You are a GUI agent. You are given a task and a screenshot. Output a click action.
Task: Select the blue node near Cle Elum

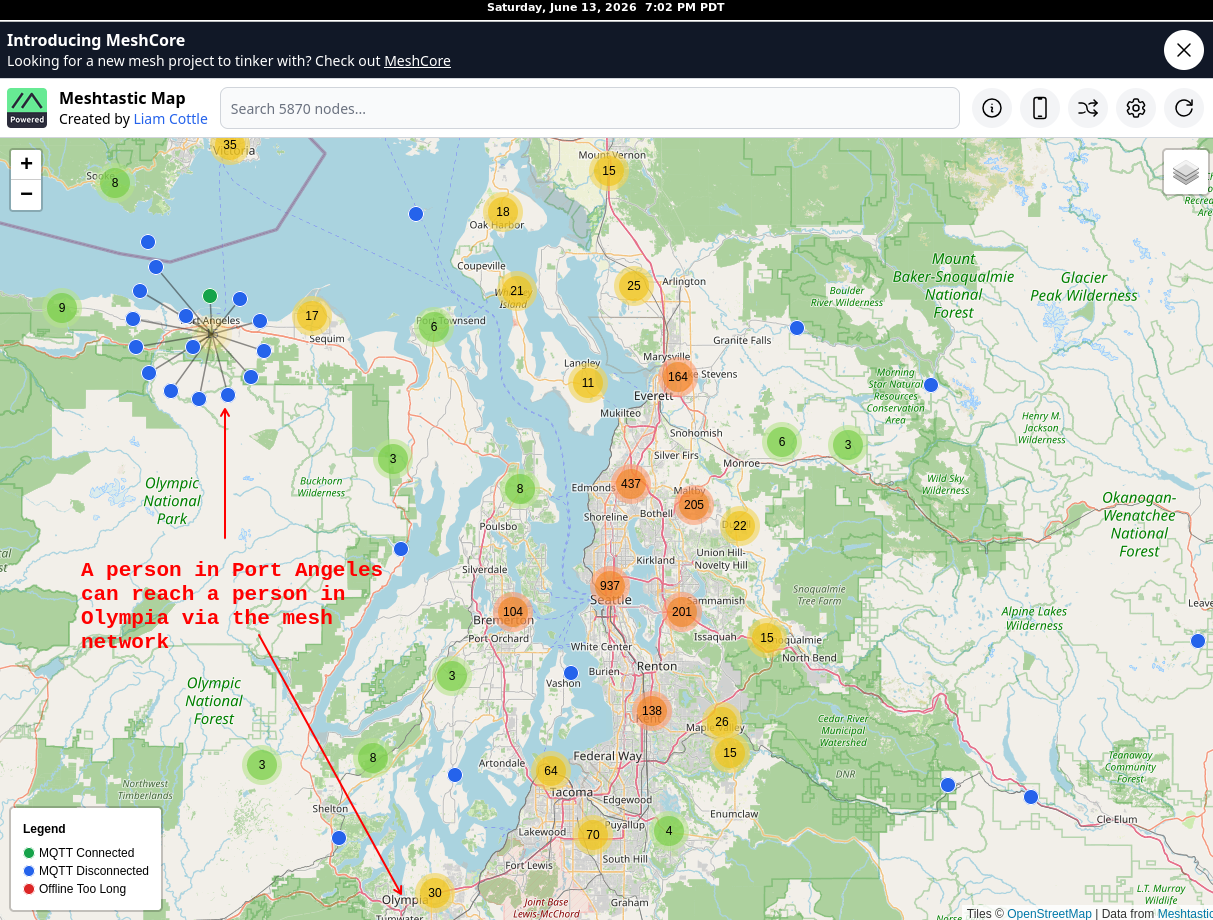pos(1031,797)
